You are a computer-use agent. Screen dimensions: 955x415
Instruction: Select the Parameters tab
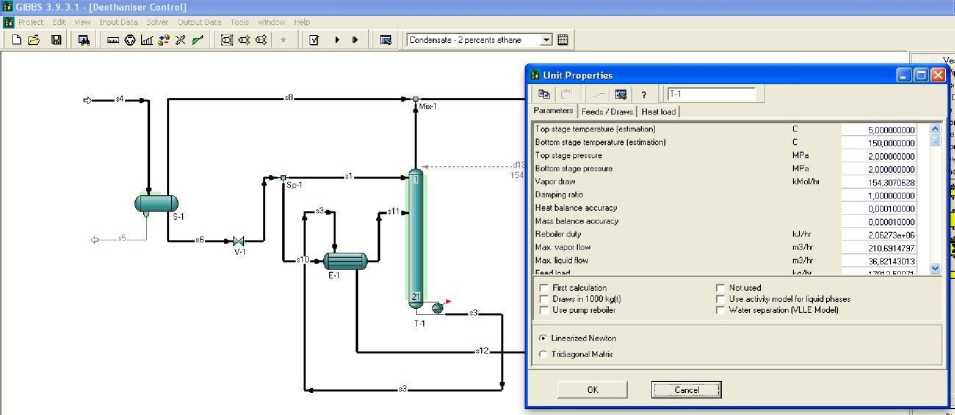click(x=553, y=111)
